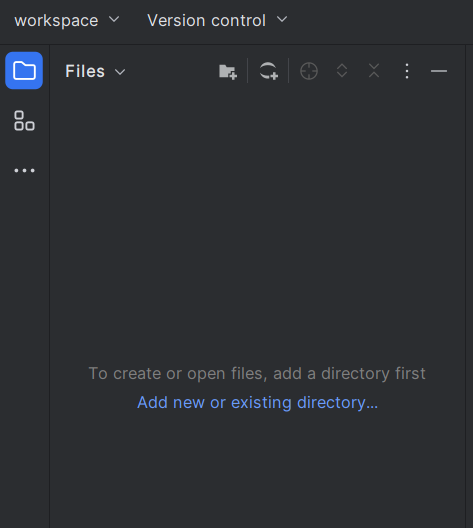Open the Structure tool window icon
The image size is (473, 528).
click(24, 121)
